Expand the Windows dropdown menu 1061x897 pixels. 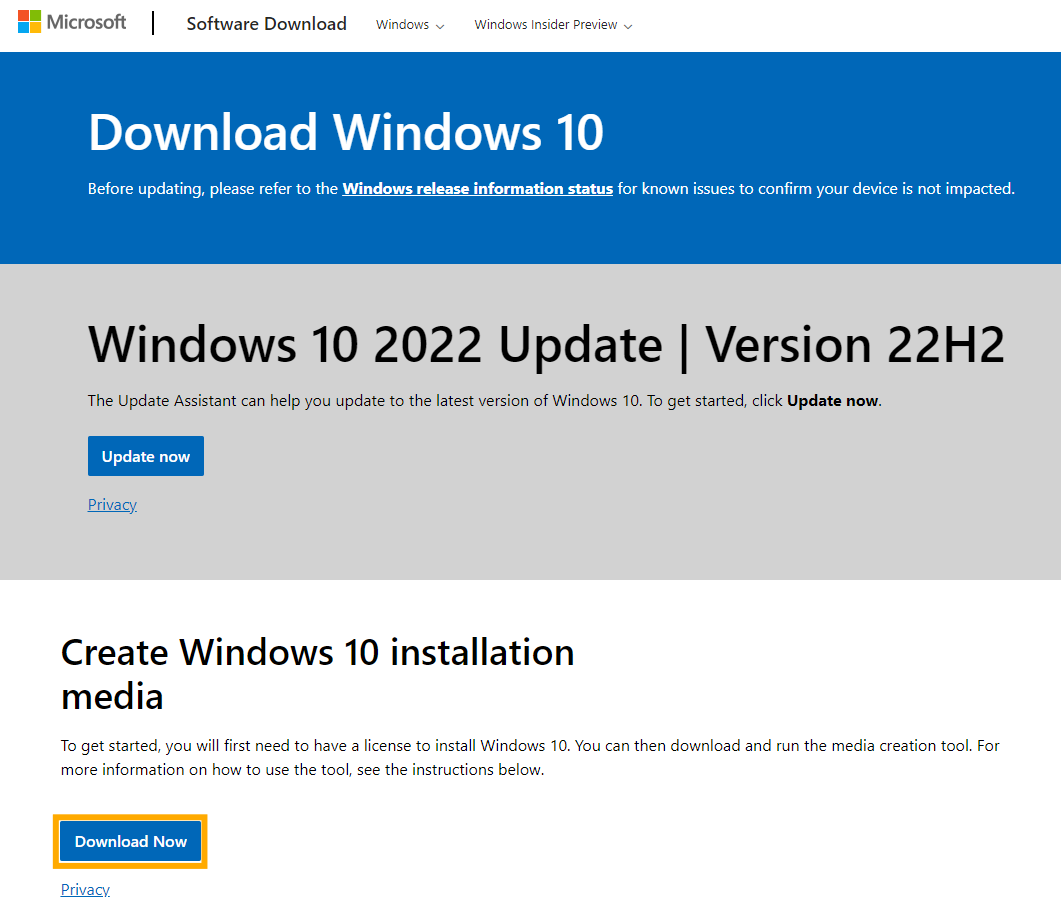pyautogui.click(x=410, y=25)
